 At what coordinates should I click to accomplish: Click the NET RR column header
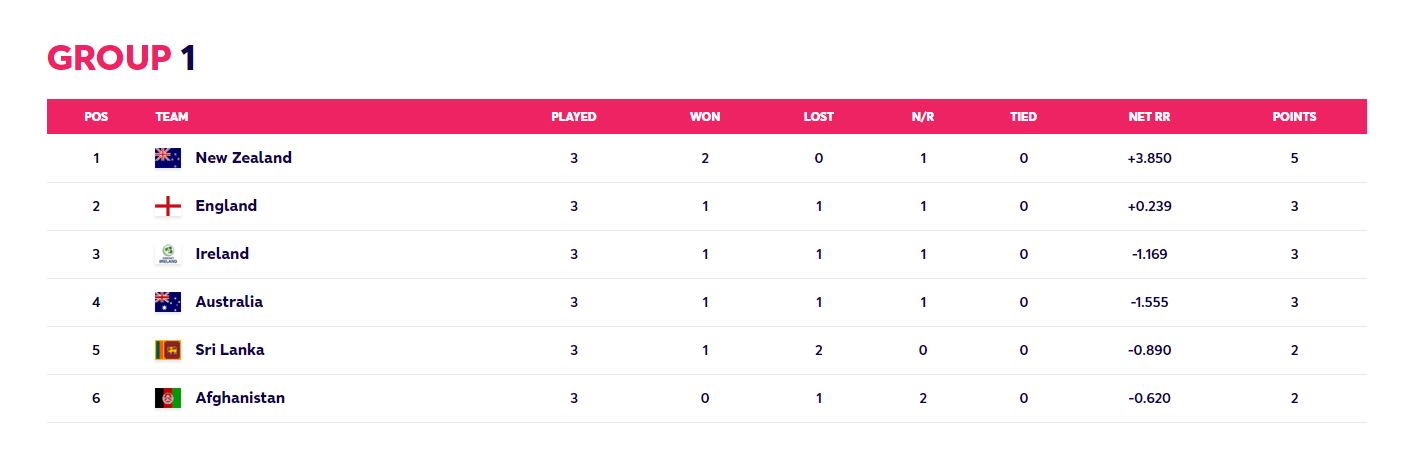(x=1149, y=117)
